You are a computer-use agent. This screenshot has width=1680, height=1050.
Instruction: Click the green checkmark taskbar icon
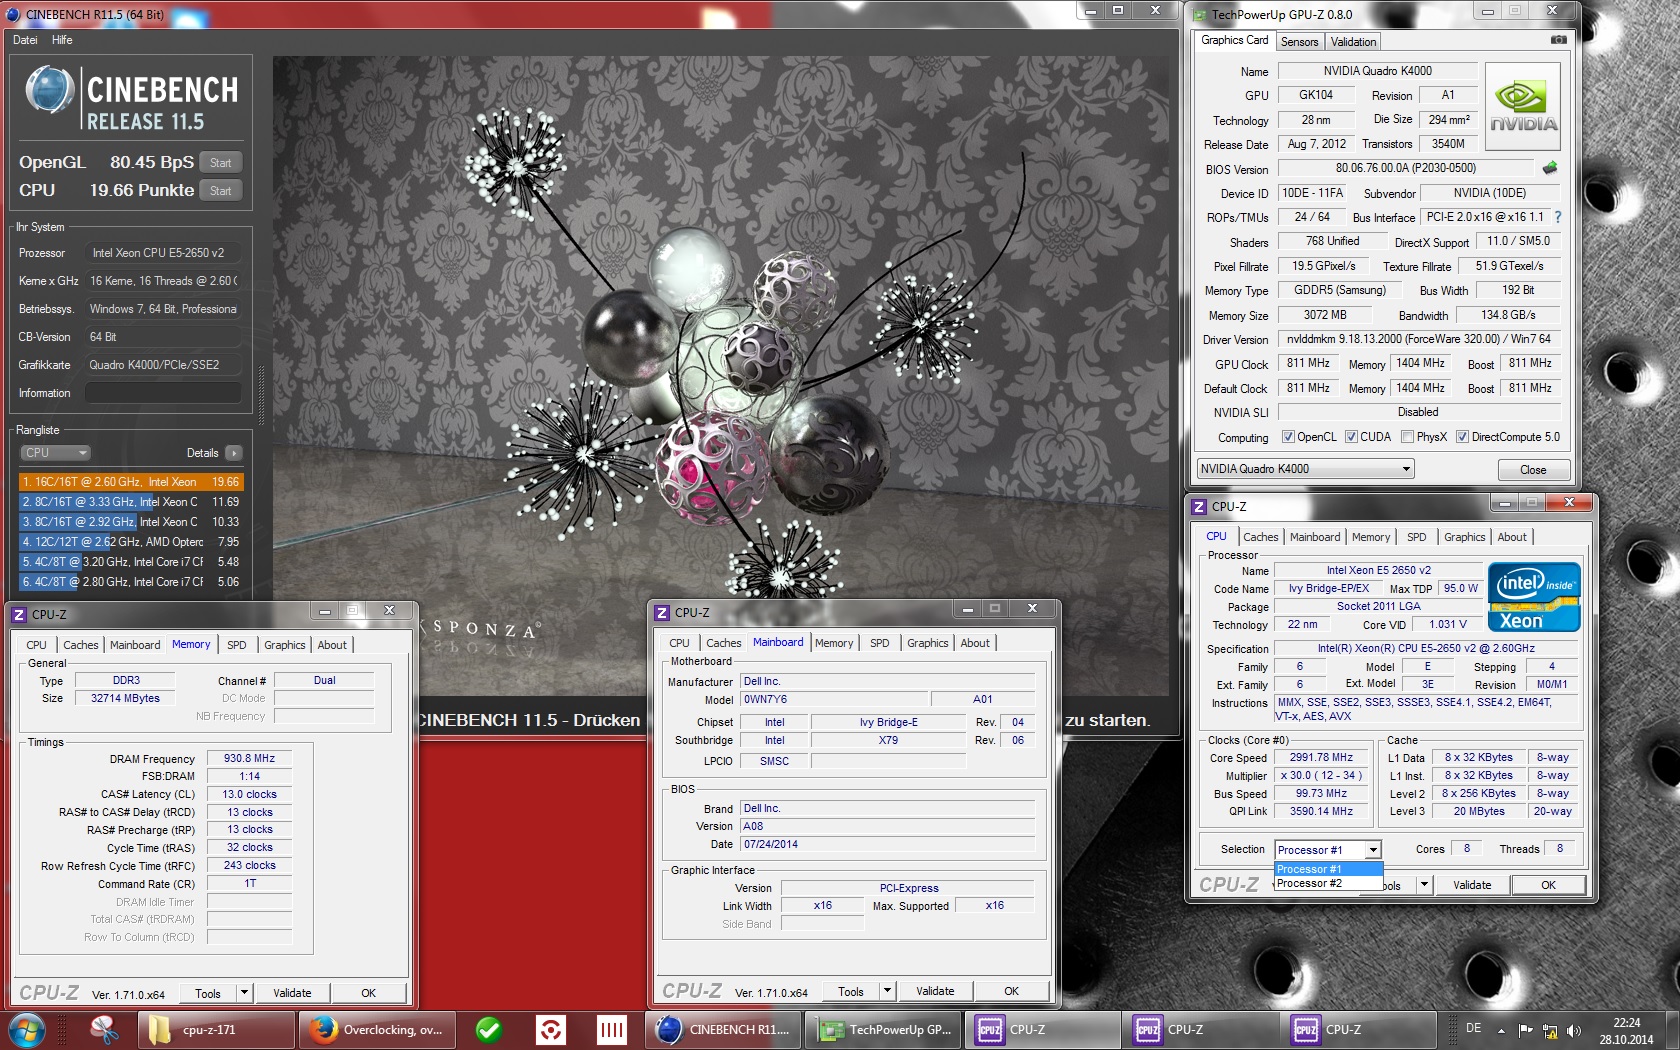tap(489, 1030)
